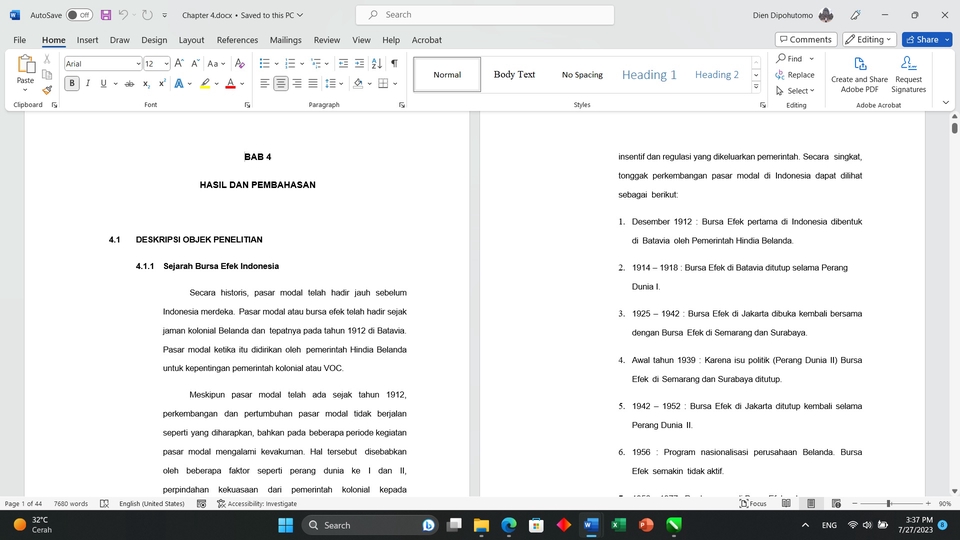Open line spacing dropdown
The width and height of the screenshot is (960, 540).
tap(334, 83)
